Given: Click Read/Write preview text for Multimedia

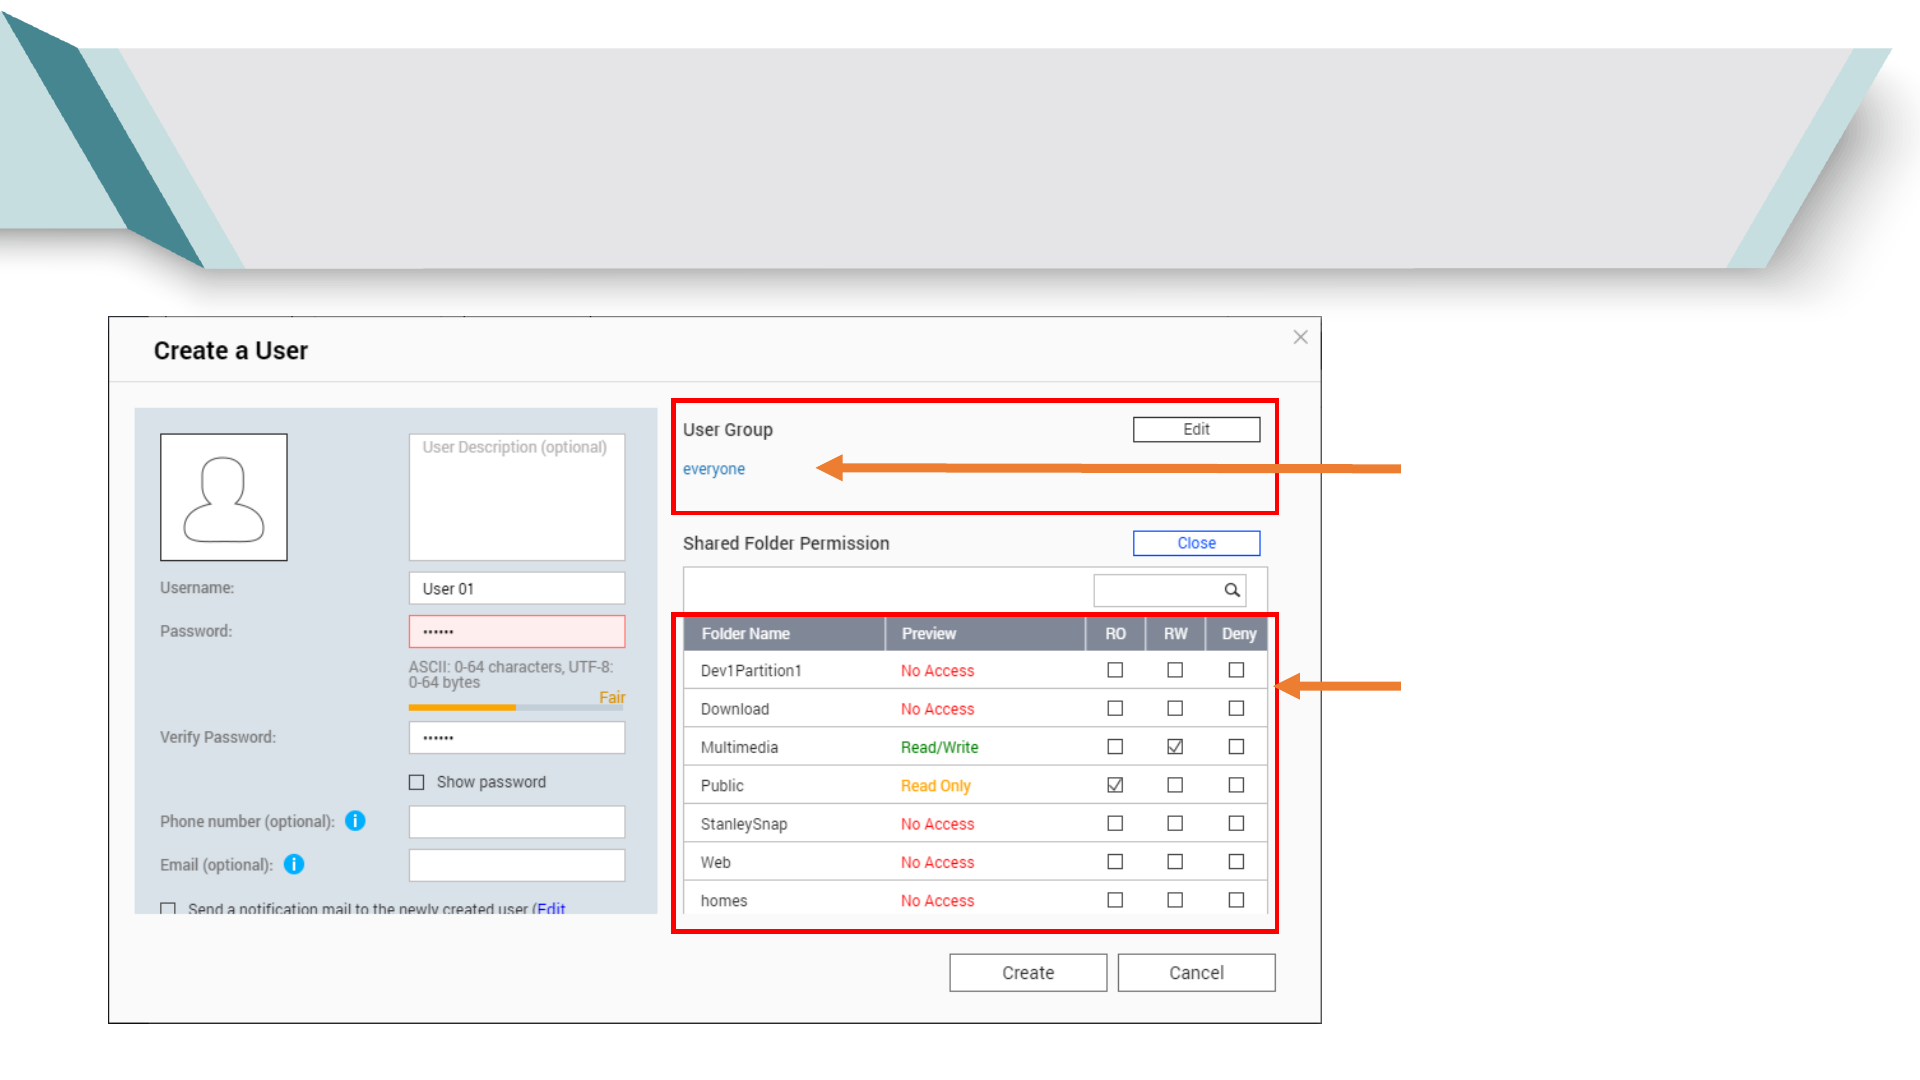Looking at the screenshot, I should click(939, 747).
